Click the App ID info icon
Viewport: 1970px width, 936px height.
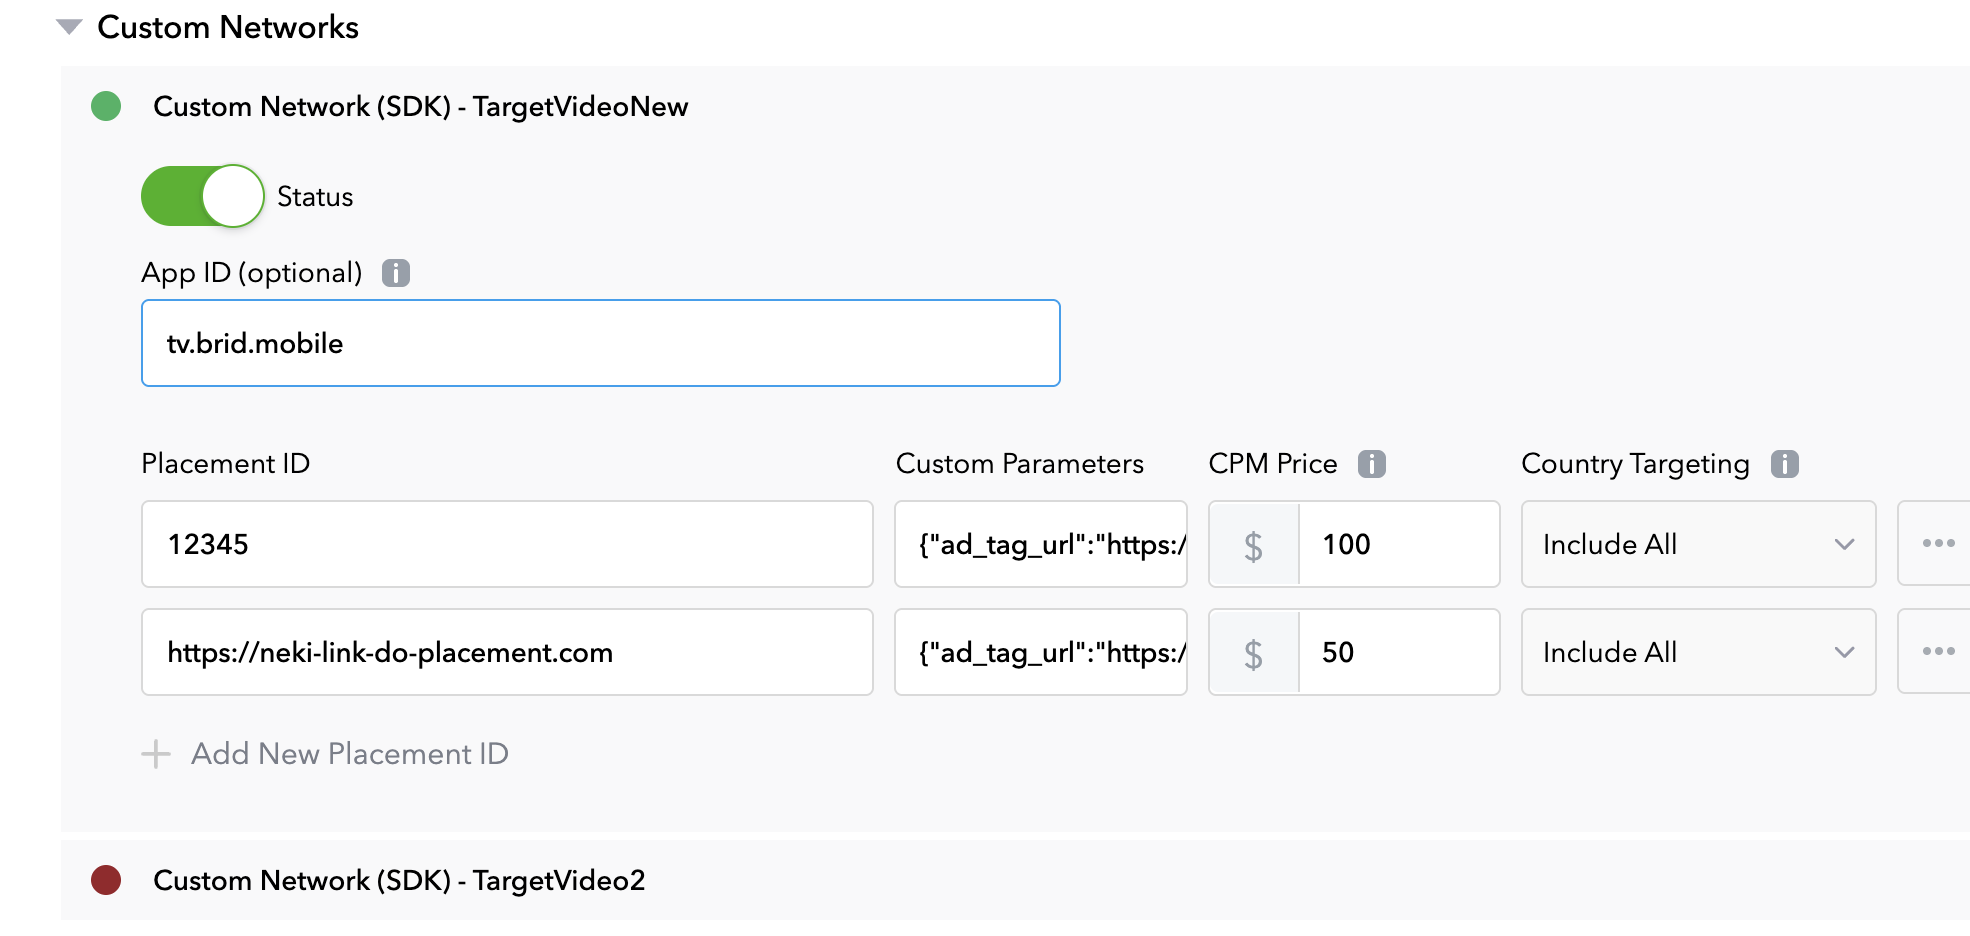coord(396,273)
